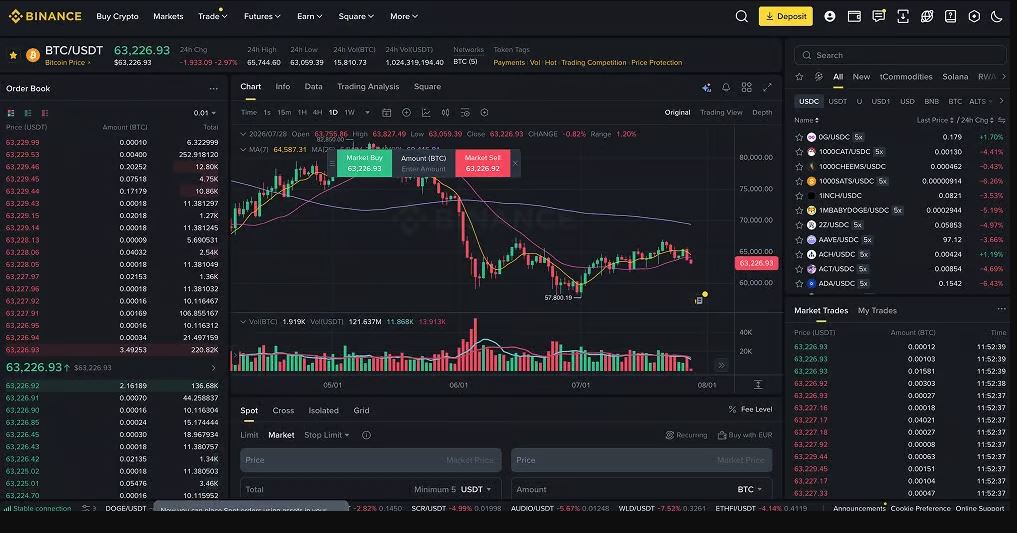1017x533 pixels.
Task: Toggle BTC/USDT favorite star
Action: pyautogui.click(x=13, y=55)
